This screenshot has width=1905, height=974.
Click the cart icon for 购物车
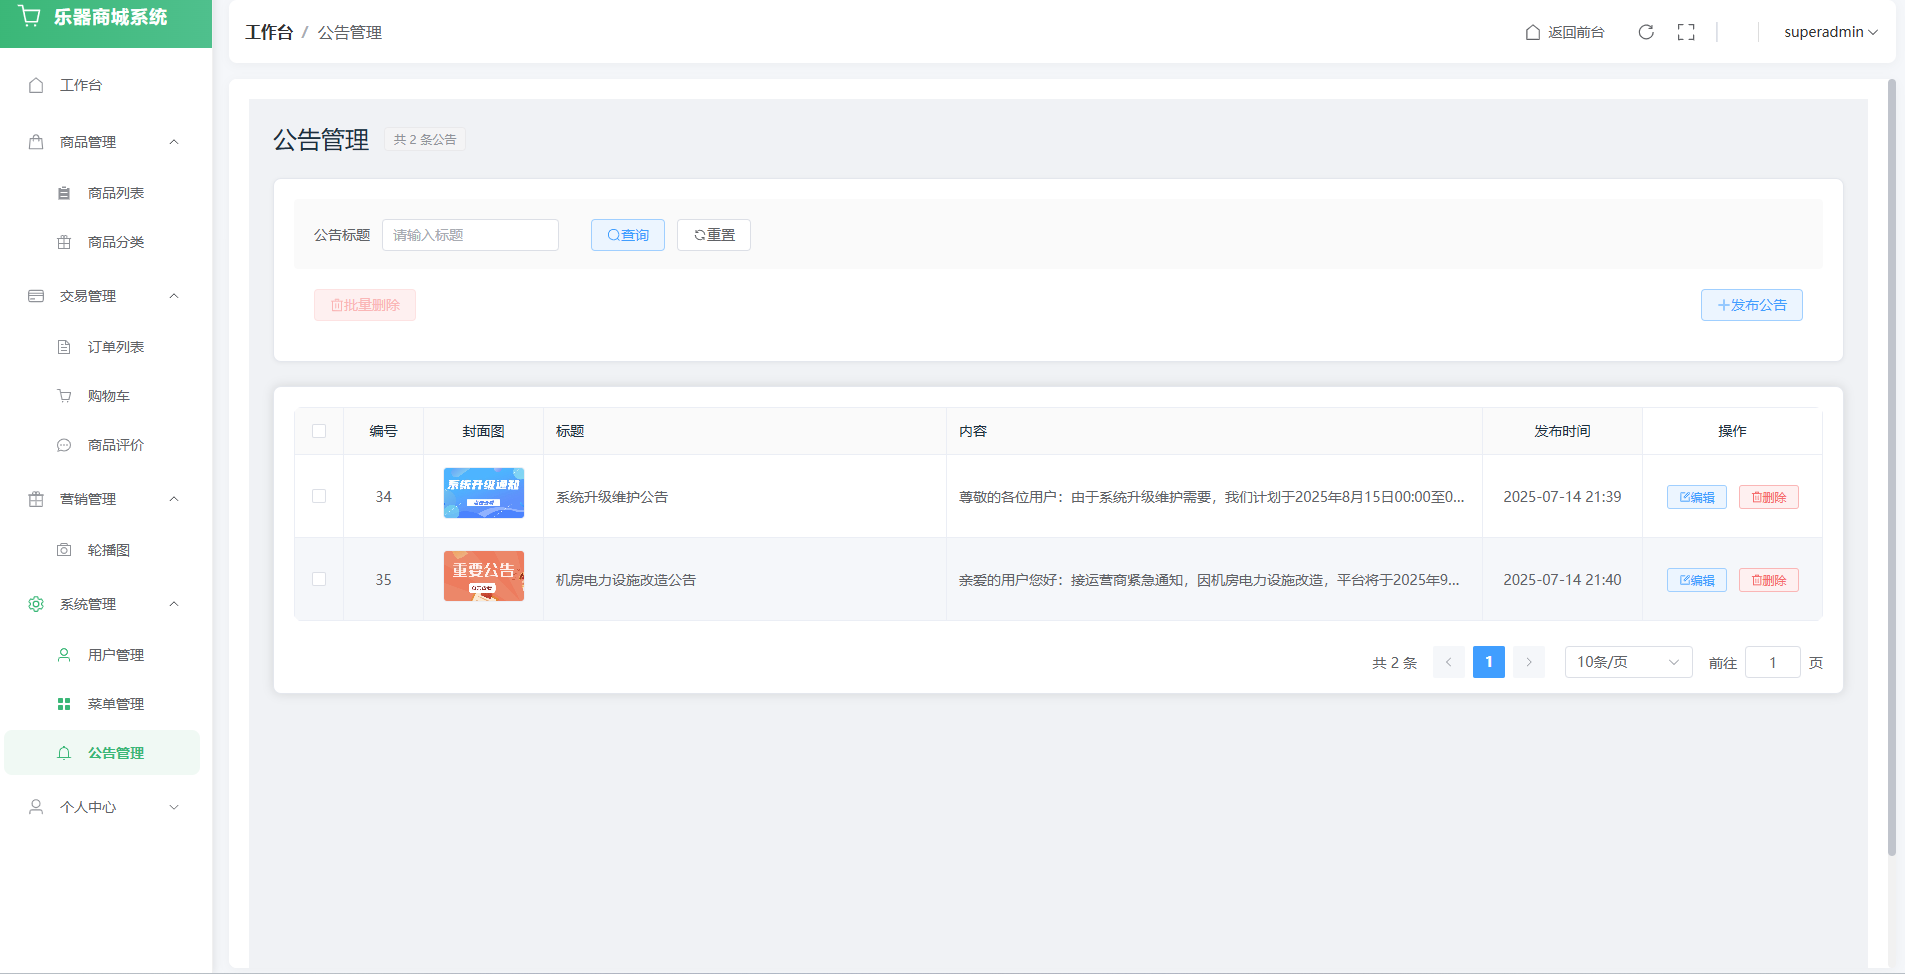coord(64,396)
